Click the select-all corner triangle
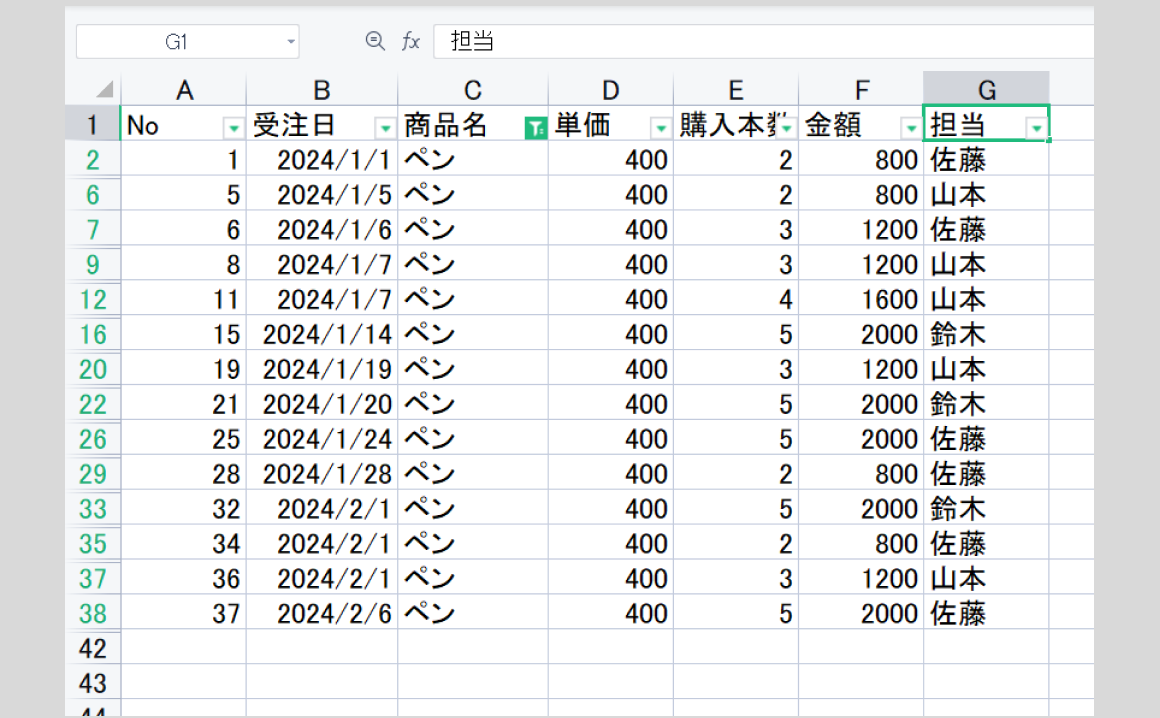Screen dimensions: 1160x718 coord(105,89)
